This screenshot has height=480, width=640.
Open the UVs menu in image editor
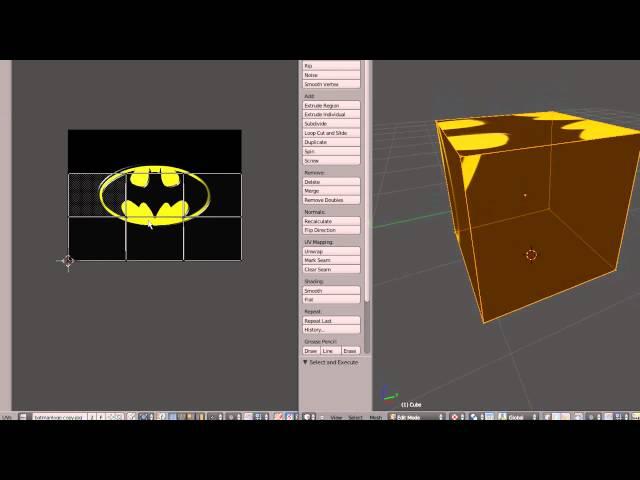pos(7,417)
